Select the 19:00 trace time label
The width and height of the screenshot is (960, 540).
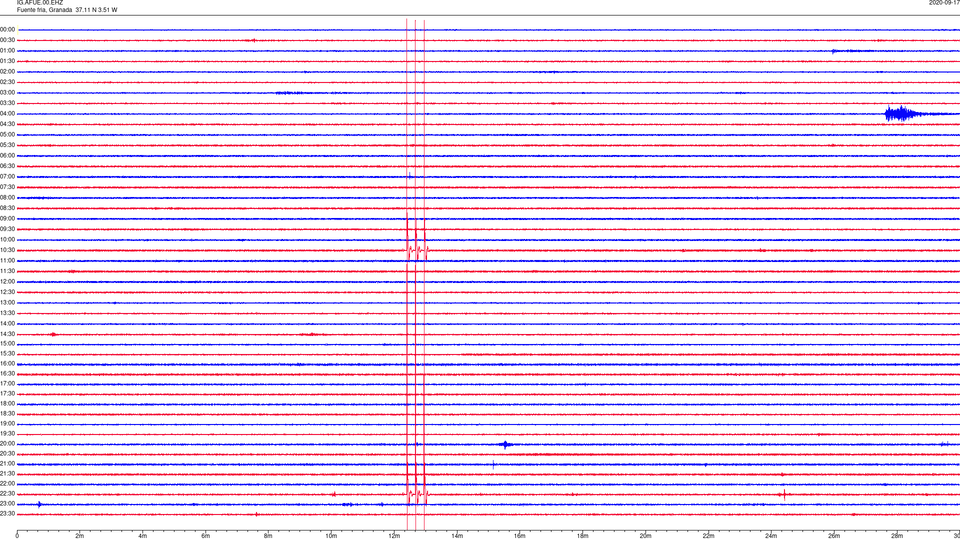7,424
